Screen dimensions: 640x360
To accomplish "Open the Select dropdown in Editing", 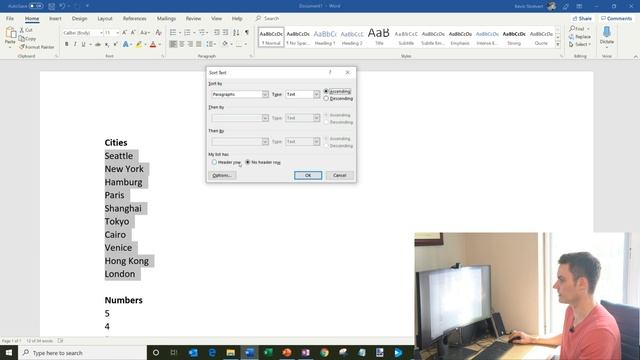I will 580,44.
